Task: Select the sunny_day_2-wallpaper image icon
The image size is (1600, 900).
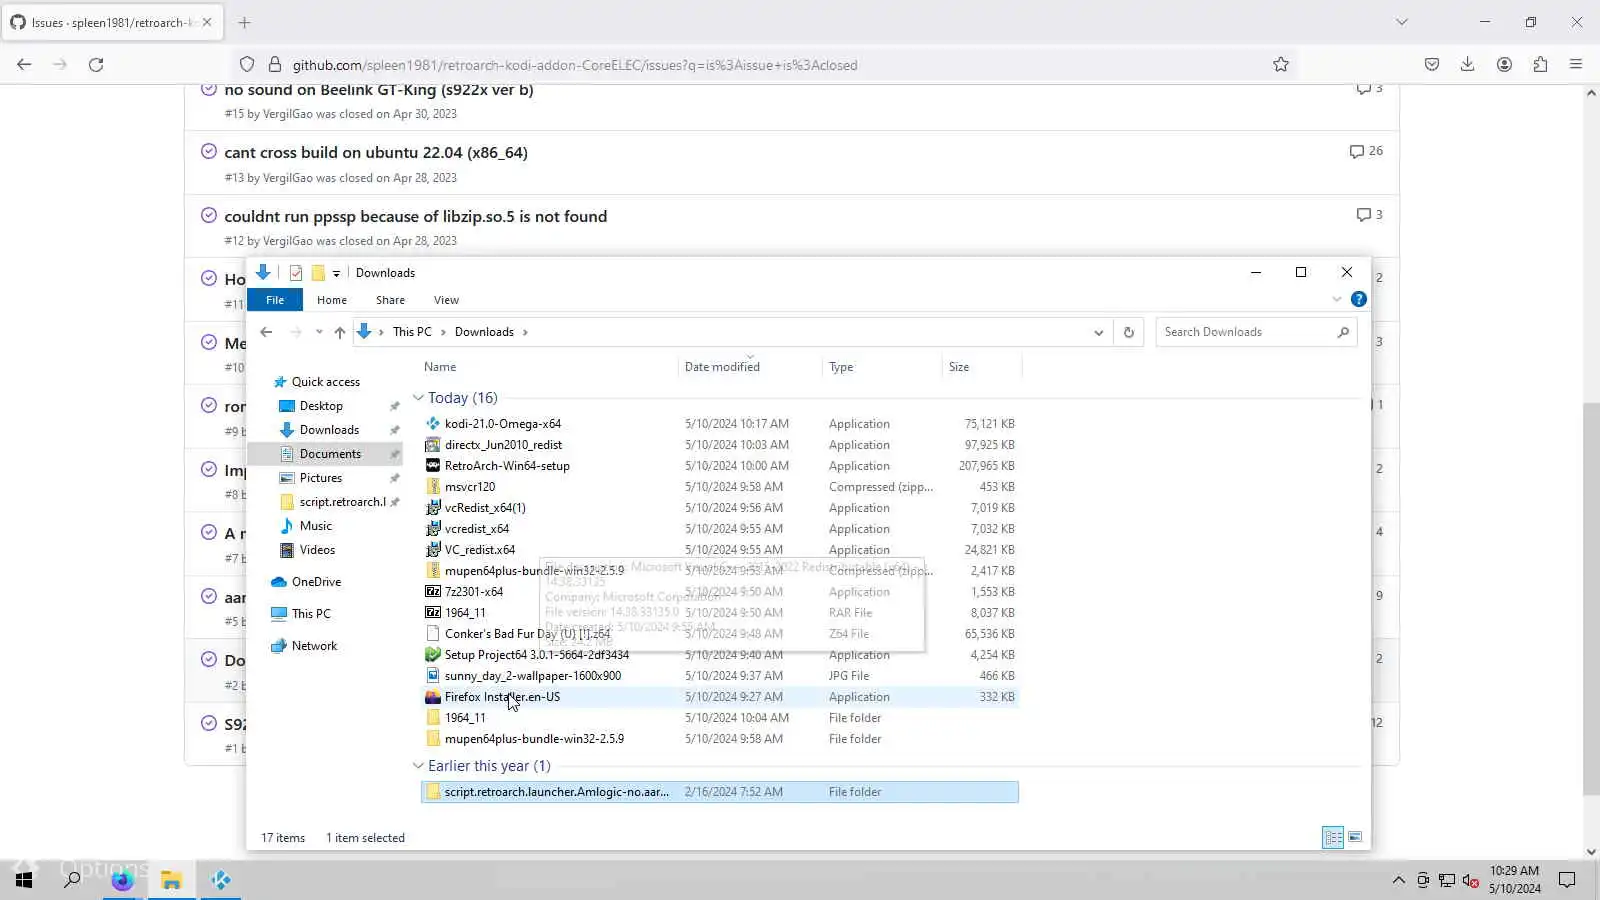Action: [433, 676]
